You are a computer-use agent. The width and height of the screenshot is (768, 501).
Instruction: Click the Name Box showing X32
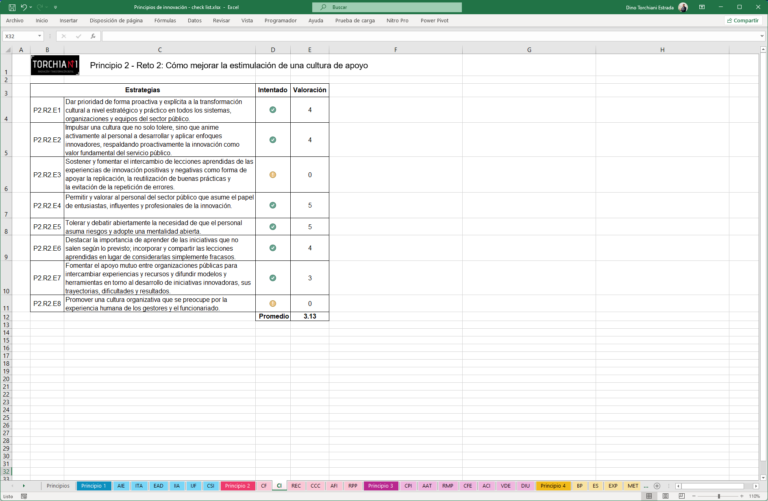click(x=20, y=36)
